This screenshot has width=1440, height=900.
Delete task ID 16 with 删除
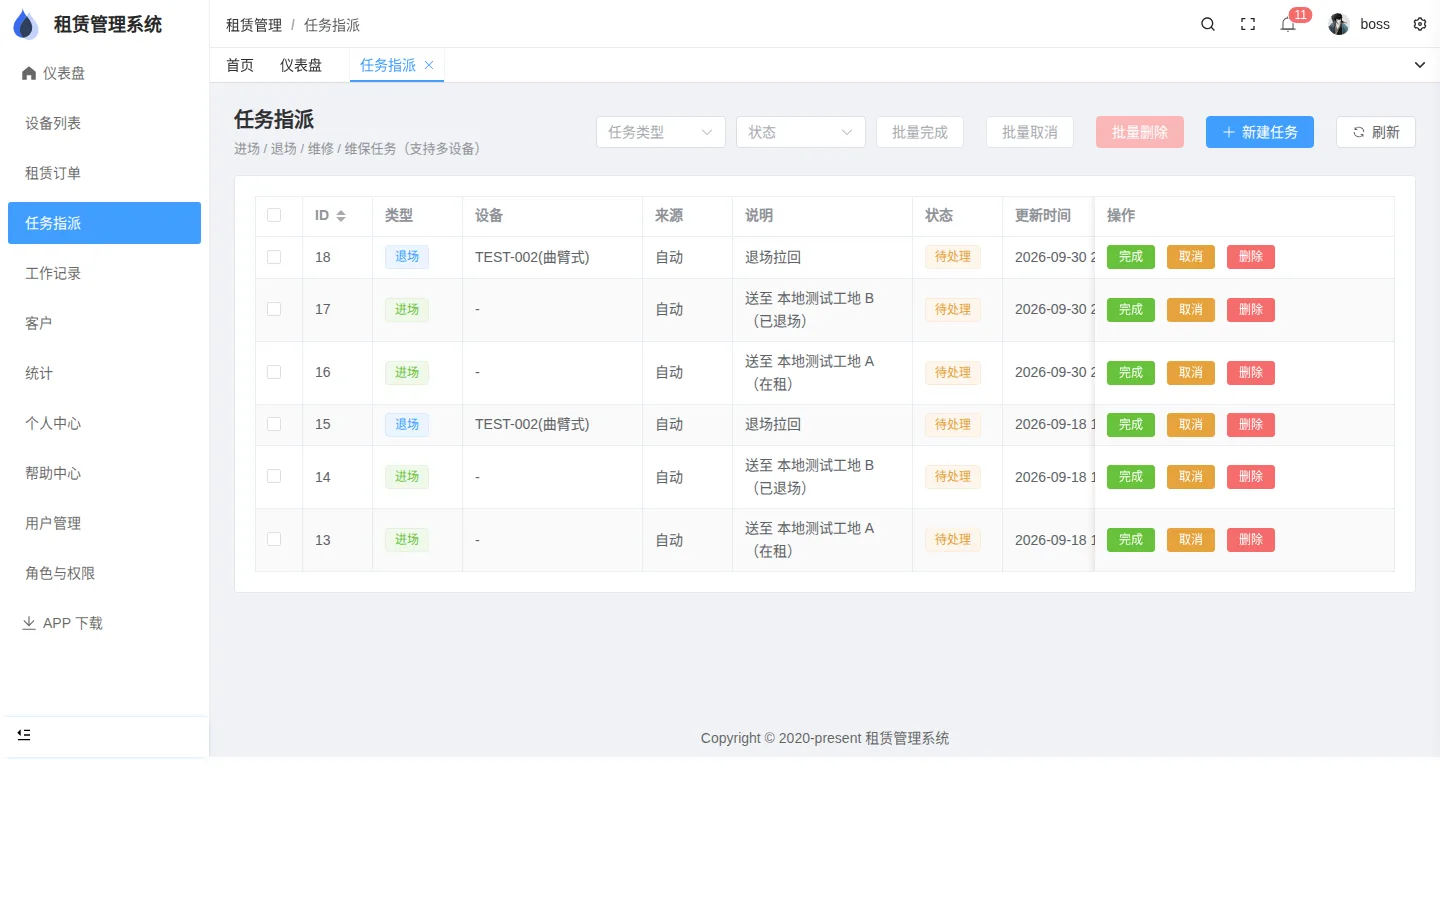click(x=1251, y=373)
